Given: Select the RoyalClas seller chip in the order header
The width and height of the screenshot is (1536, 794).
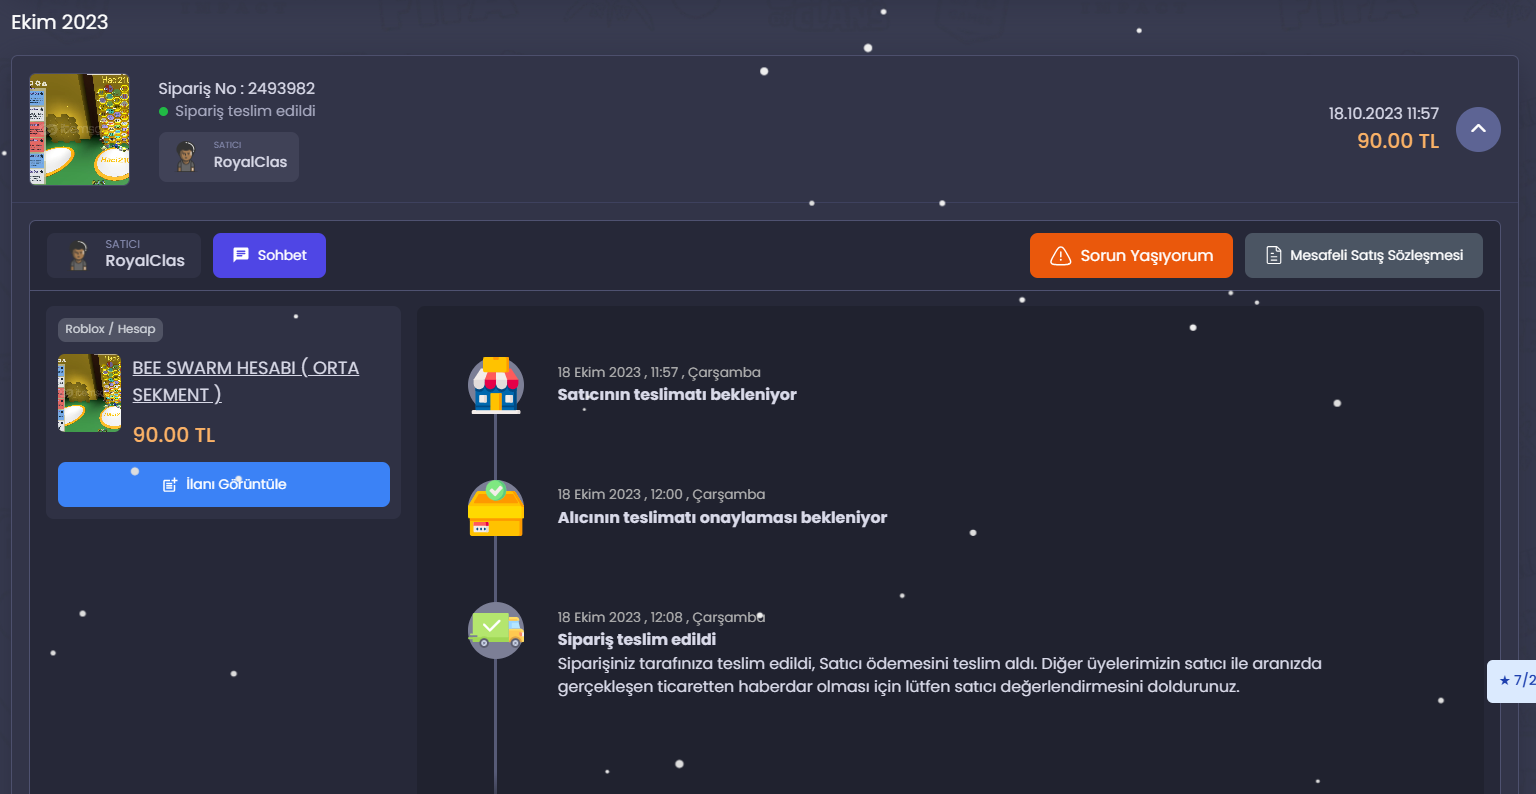Looking at the screenshot, I should pyautogui.click(x=229, y=157).
